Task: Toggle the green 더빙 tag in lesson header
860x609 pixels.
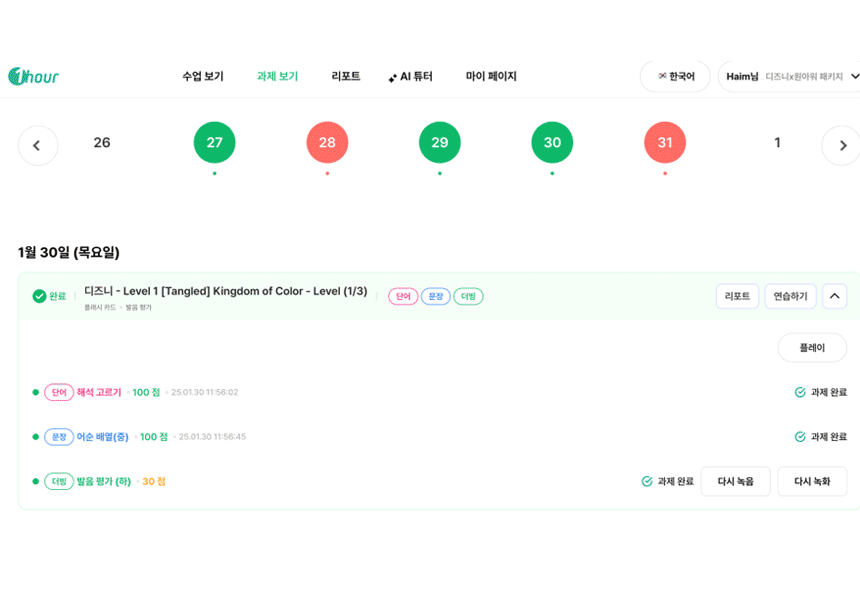Action: tap(468, 297)
